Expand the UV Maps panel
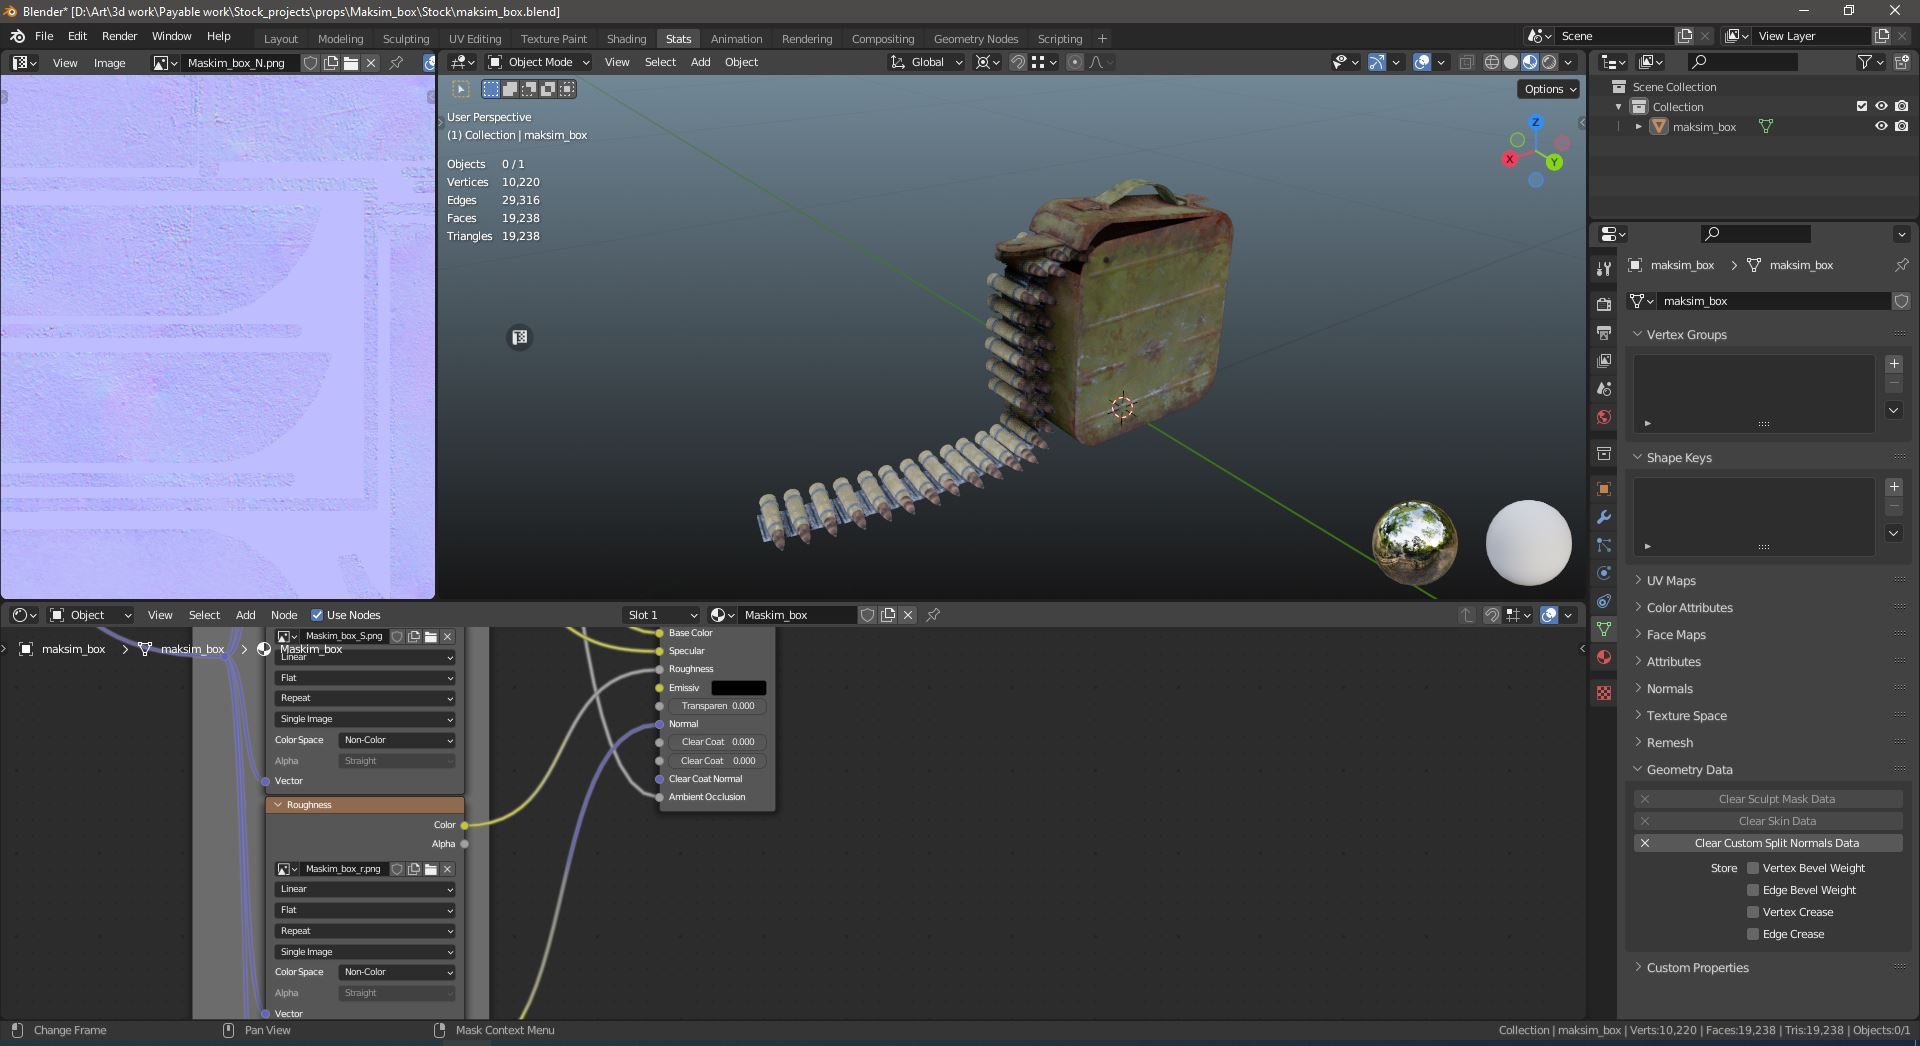1920x1046 pixels. pos(1671,581)
